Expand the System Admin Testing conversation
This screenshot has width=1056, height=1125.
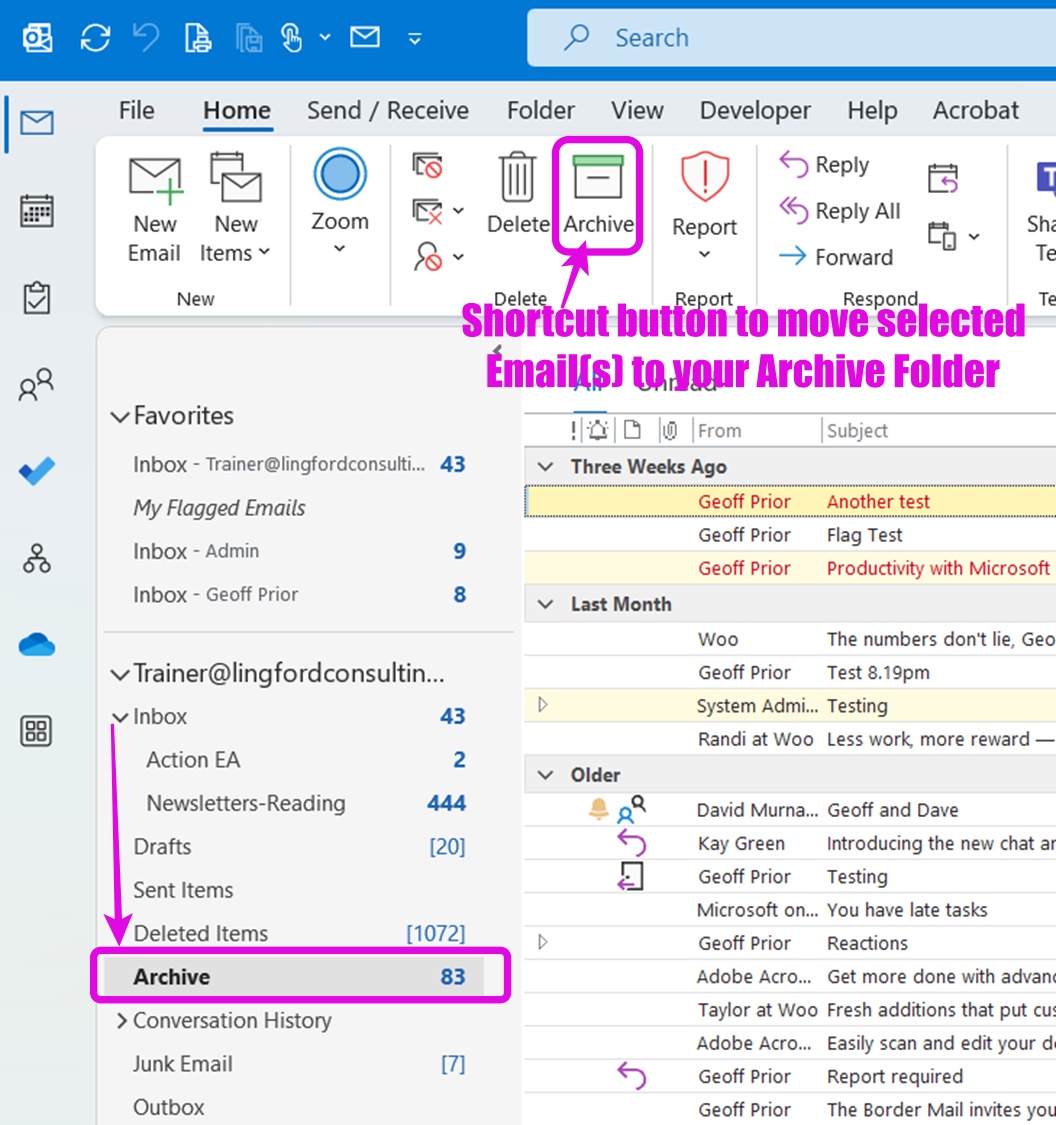tap(544, 705)
